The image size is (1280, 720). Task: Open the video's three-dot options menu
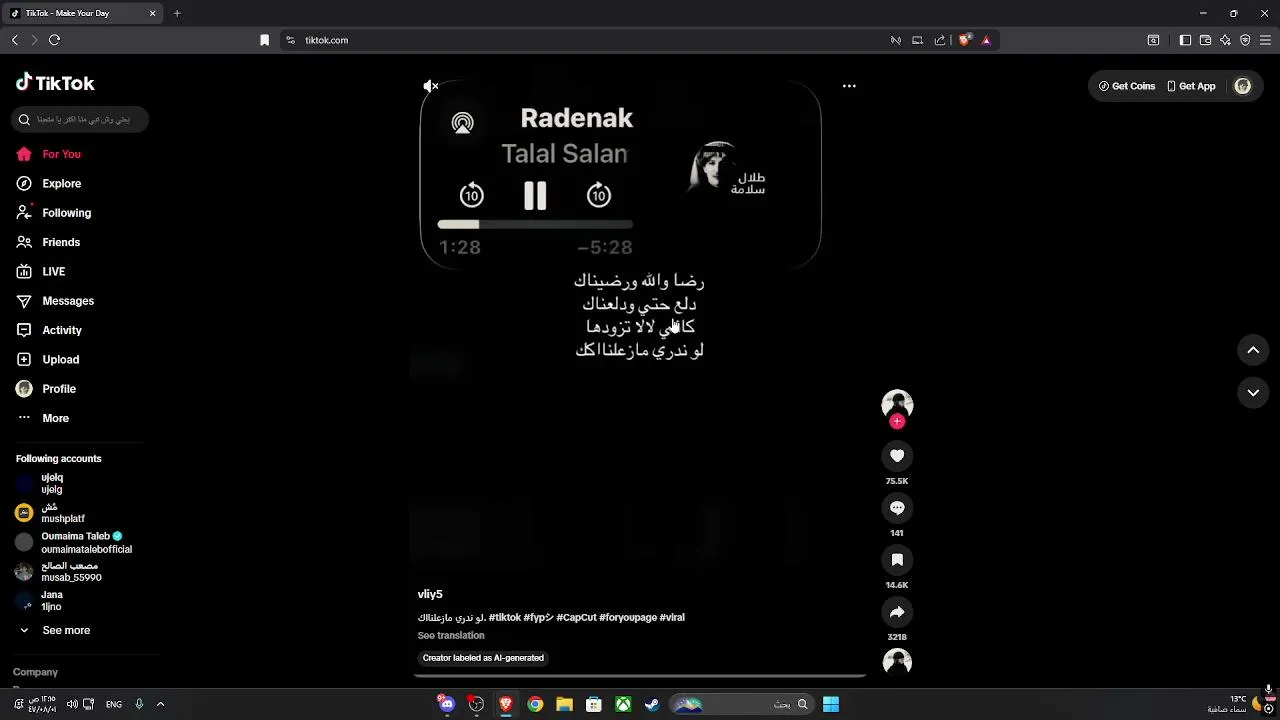tap(849, 86)
